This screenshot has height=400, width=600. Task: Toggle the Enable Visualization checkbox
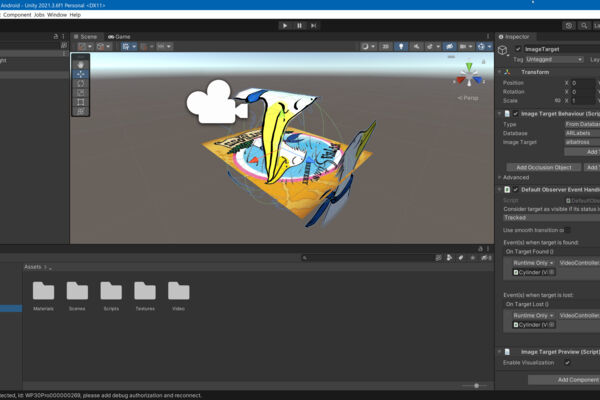[567, 362]
